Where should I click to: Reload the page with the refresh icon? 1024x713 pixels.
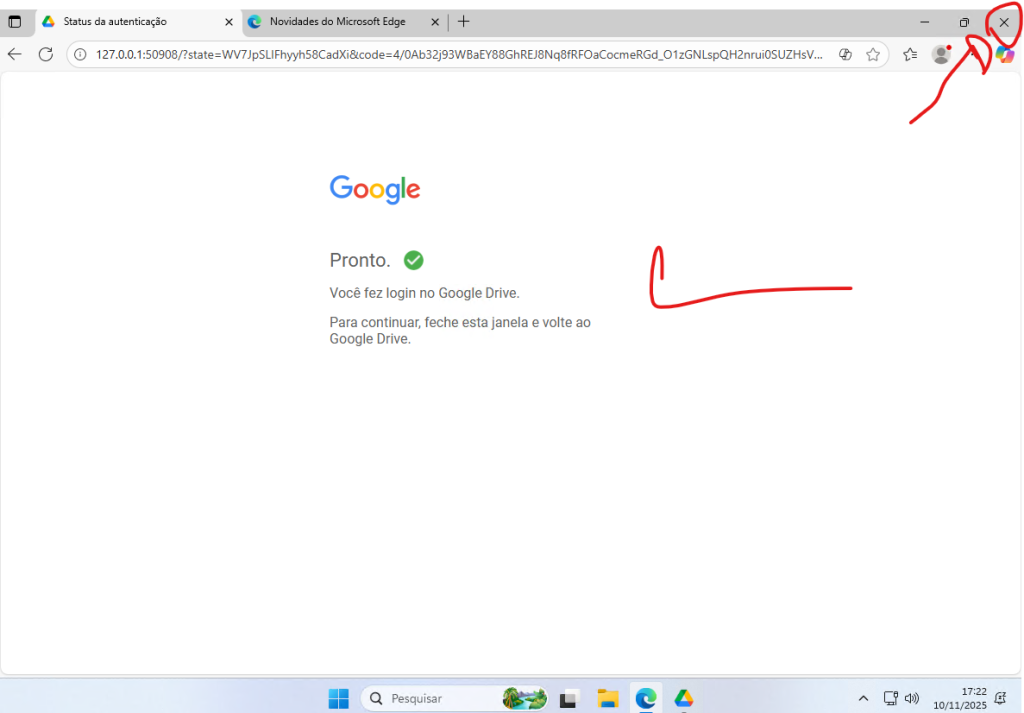45,54
